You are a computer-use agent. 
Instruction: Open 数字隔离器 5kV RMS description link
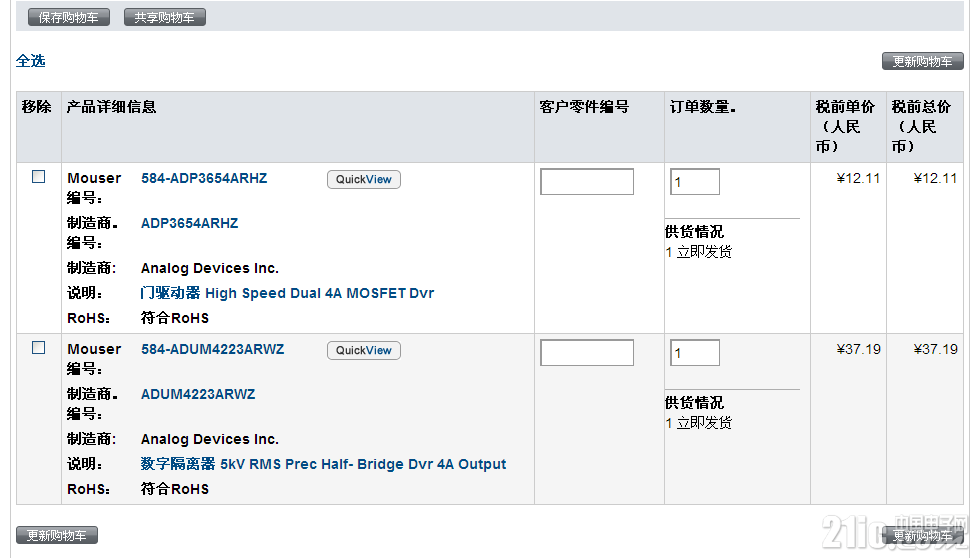point(323,464)
